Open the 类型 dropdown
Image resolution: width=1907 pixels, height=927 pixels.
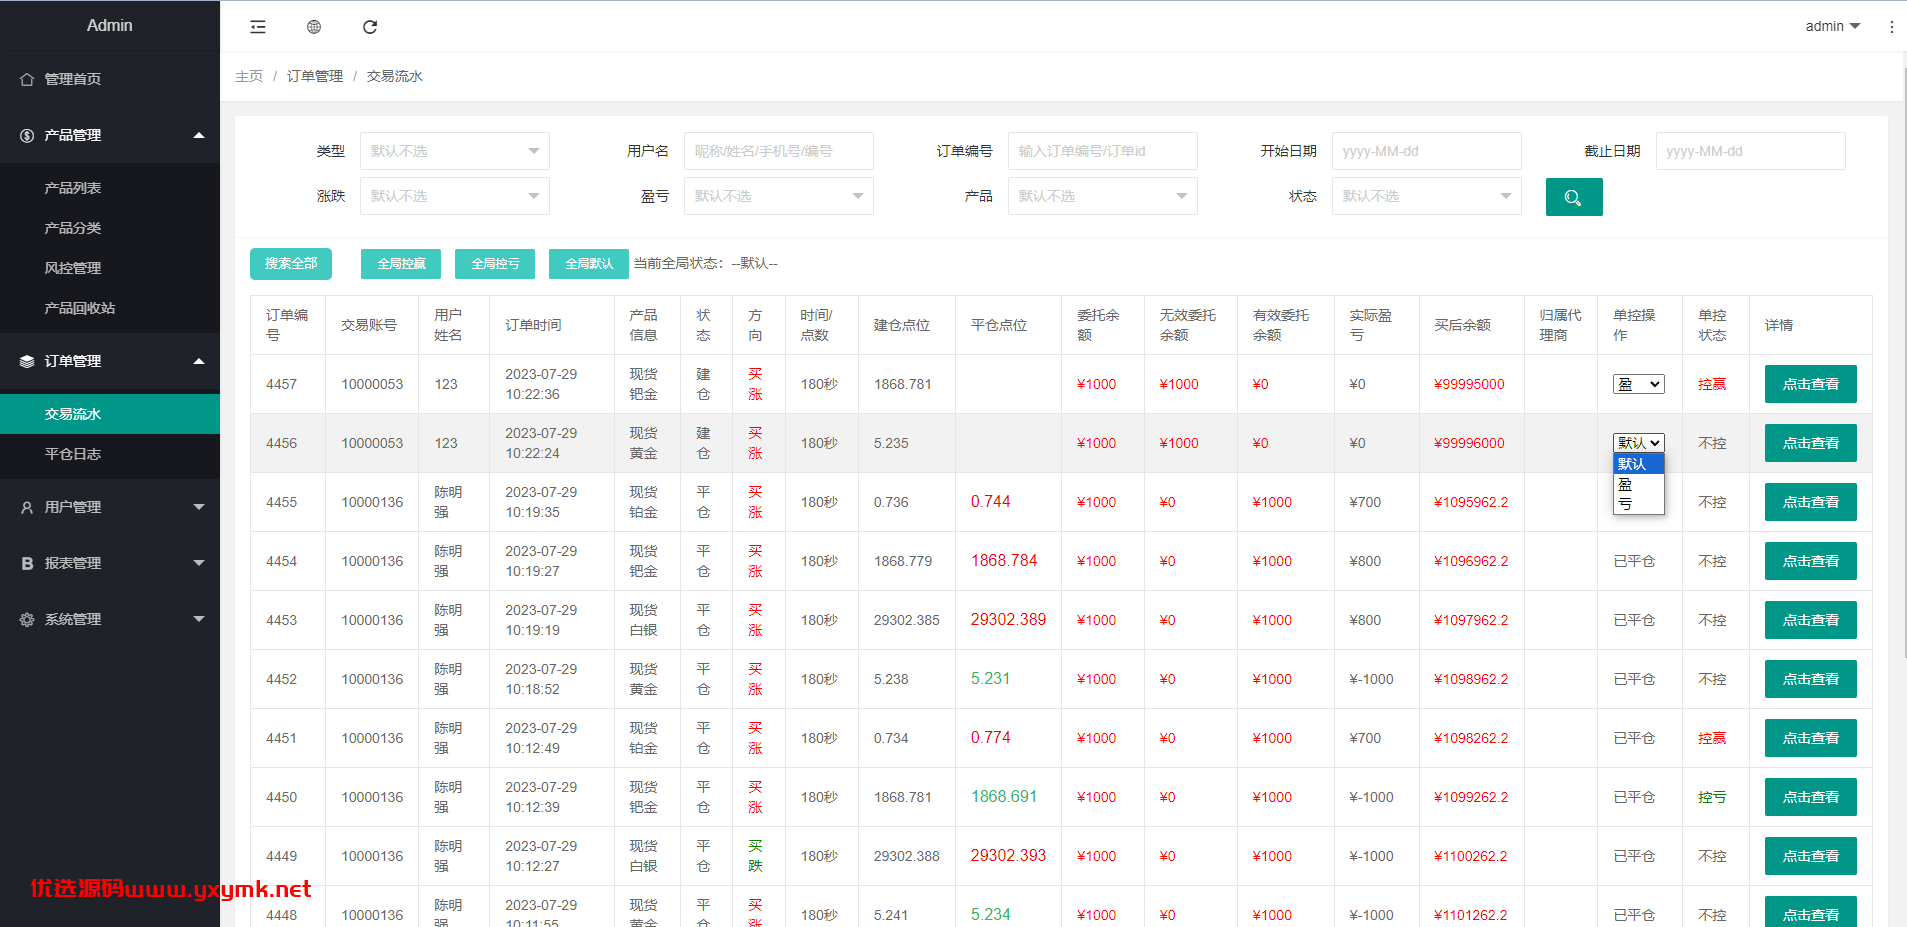coord(455,151)
